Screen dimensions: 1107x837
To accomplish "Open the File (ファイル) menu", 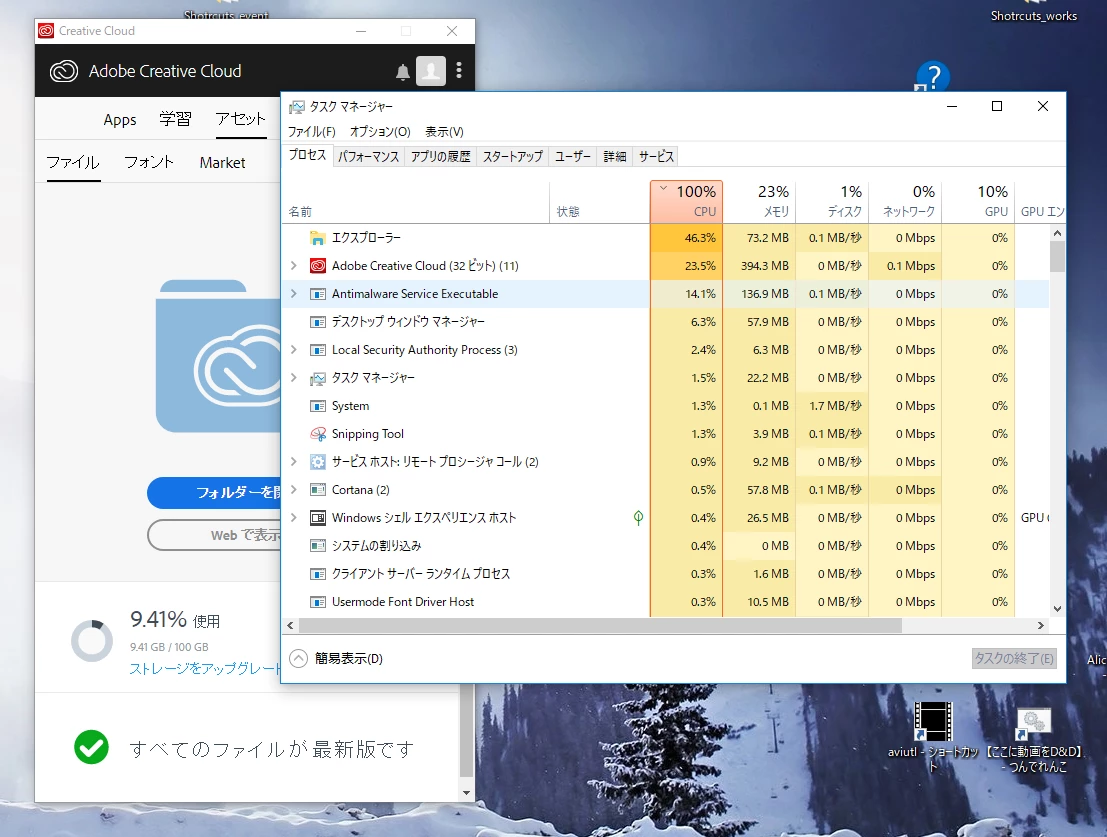I will point(311,132).
